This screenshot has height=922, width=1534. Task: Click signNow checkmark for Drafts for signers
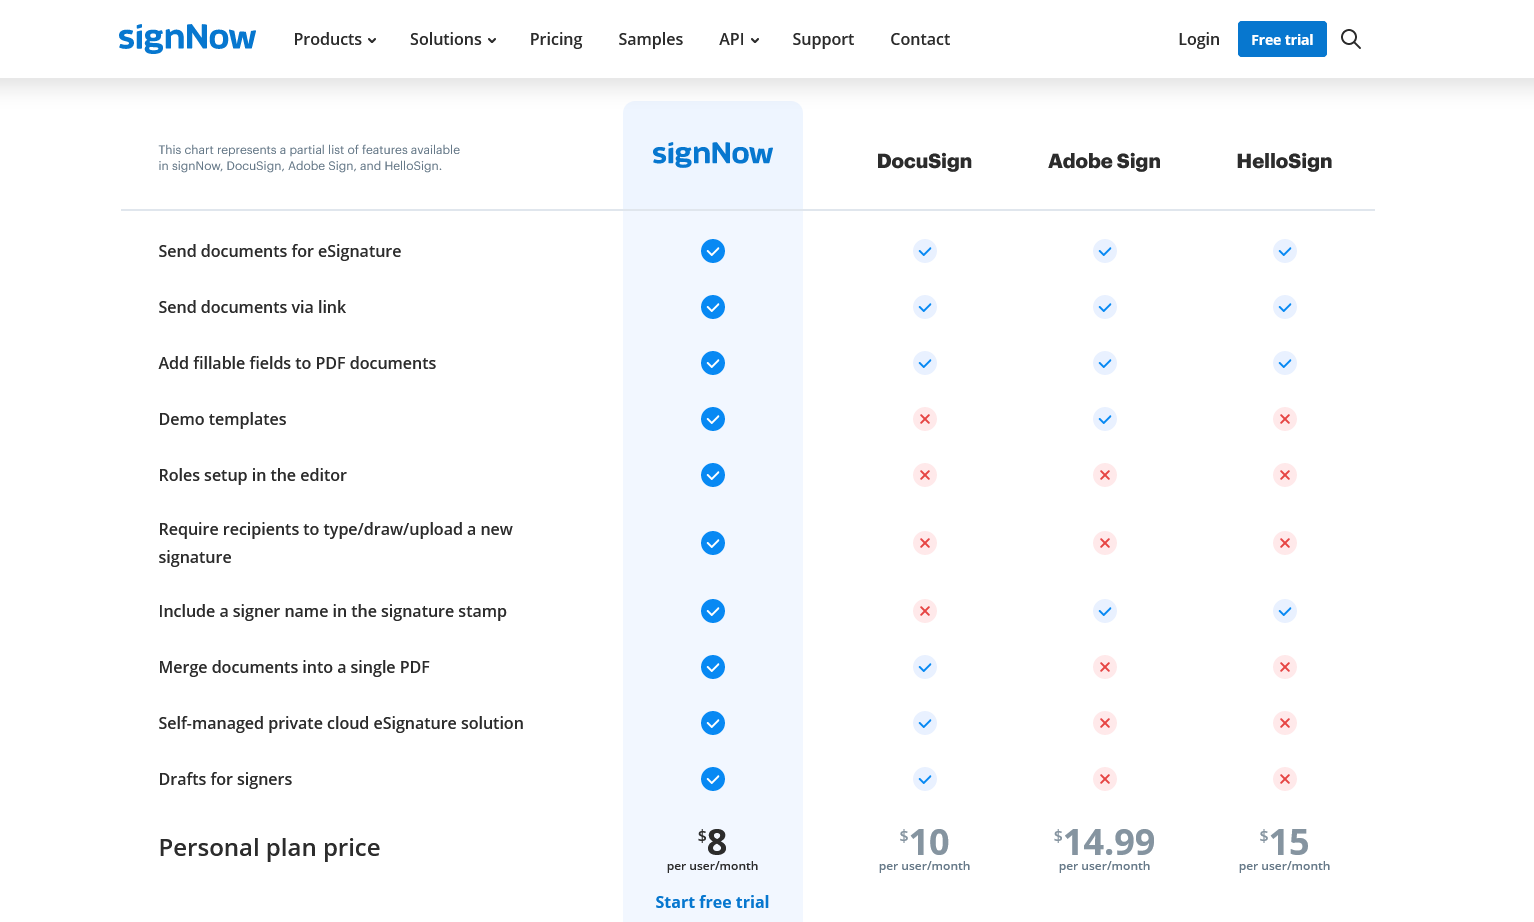click(x=713, y=779)
